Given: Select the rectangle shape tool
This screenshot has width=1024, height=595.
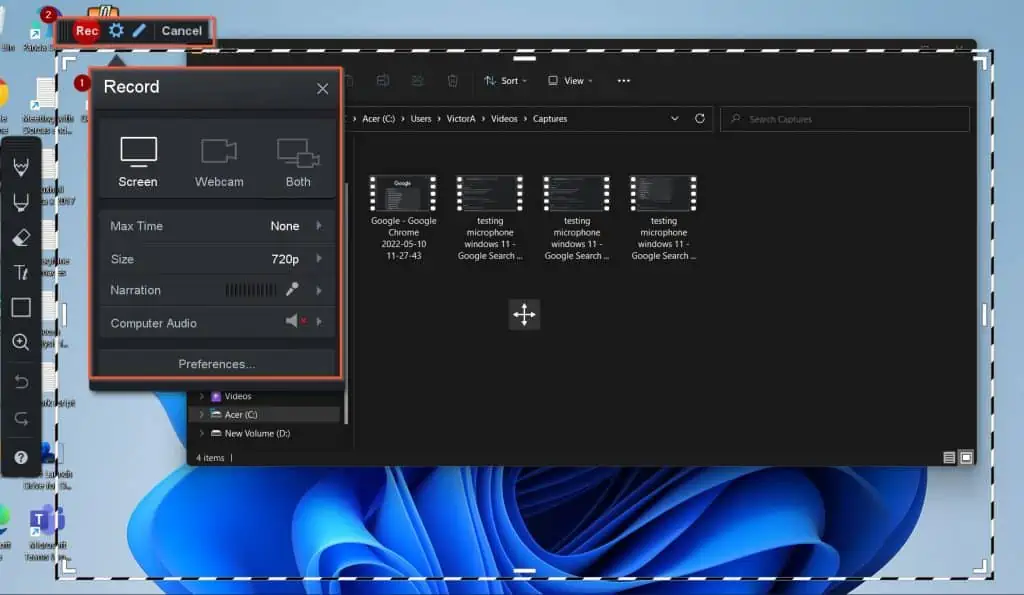Looking at the screenshot, I should click(20, 307).
